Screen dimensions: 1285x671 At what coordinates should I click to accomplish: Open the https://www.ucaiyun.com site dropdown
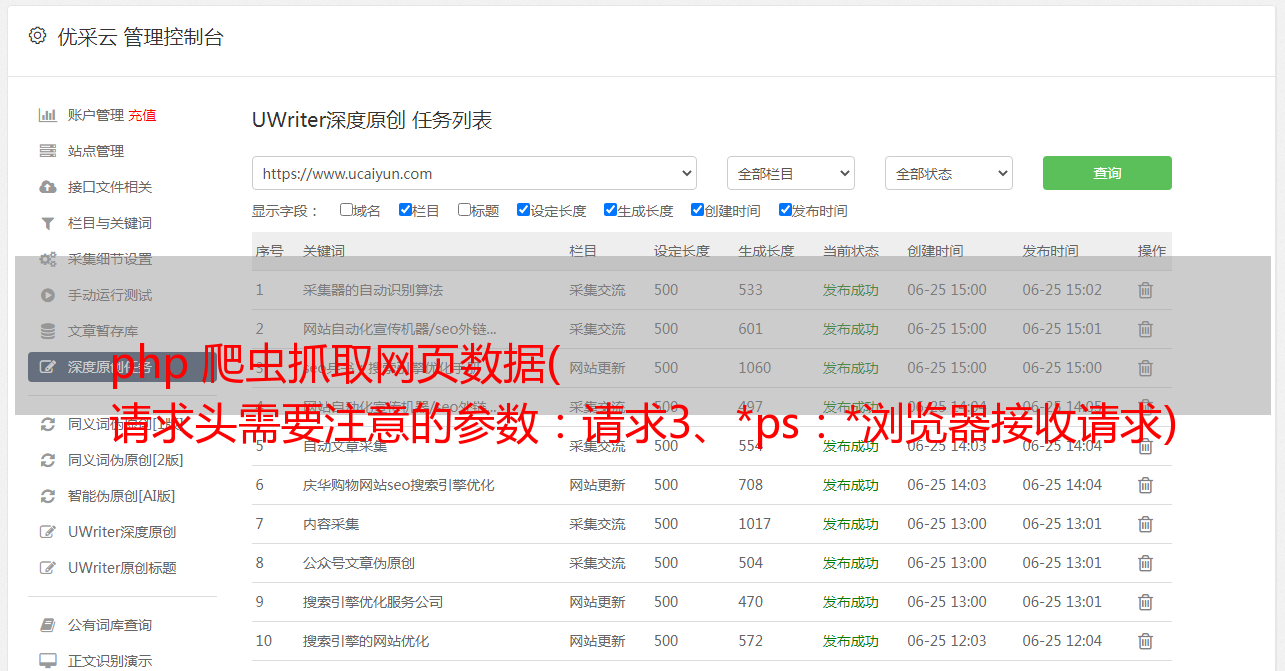coord(474,173)
